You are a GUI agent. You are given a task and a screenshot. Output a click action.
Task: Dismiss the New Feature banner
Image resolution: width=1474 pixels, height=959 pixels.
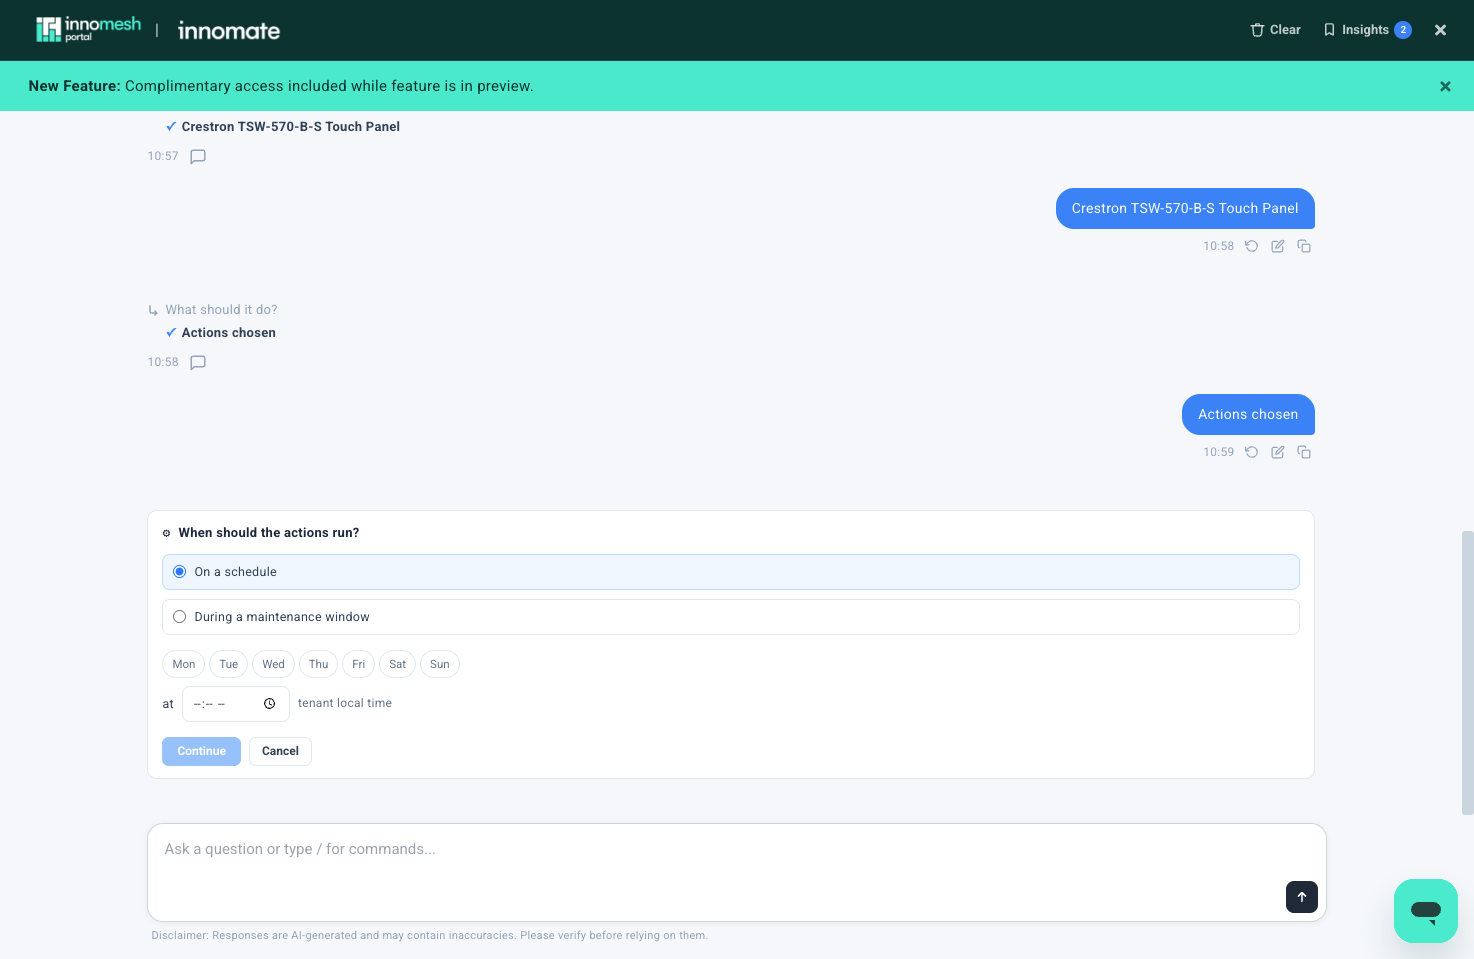pyautogui.click(x=1445, y=86)
